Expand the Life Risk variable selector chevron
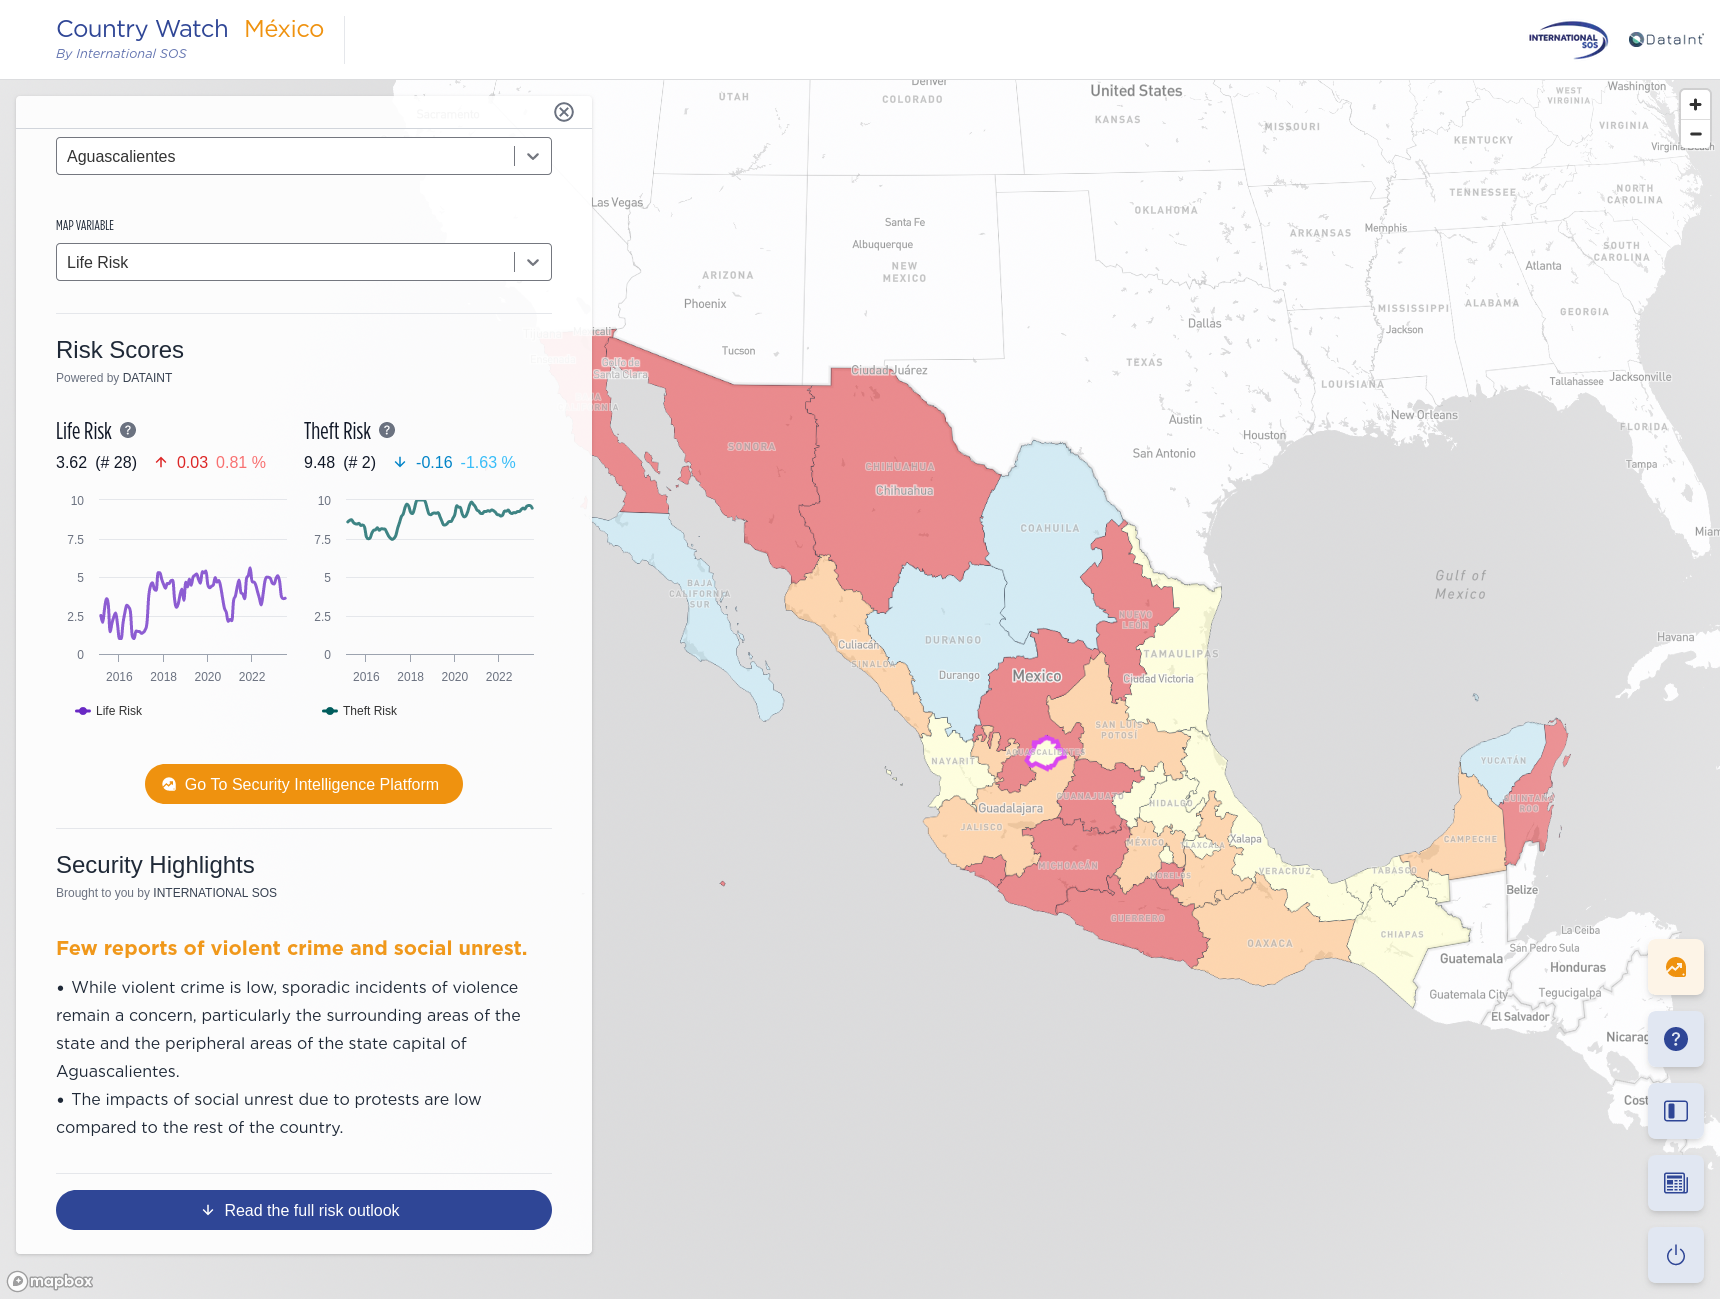This screenshot has width=1720, height=1299. pos(532,262)
